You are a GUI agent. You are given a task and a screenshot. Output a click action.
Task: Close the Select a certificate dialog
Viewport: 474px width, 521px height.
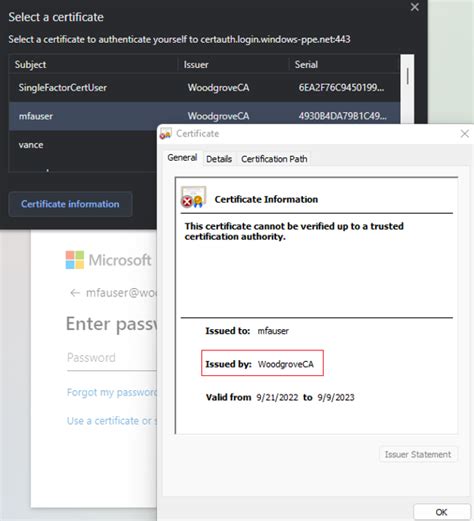[415, 7]
